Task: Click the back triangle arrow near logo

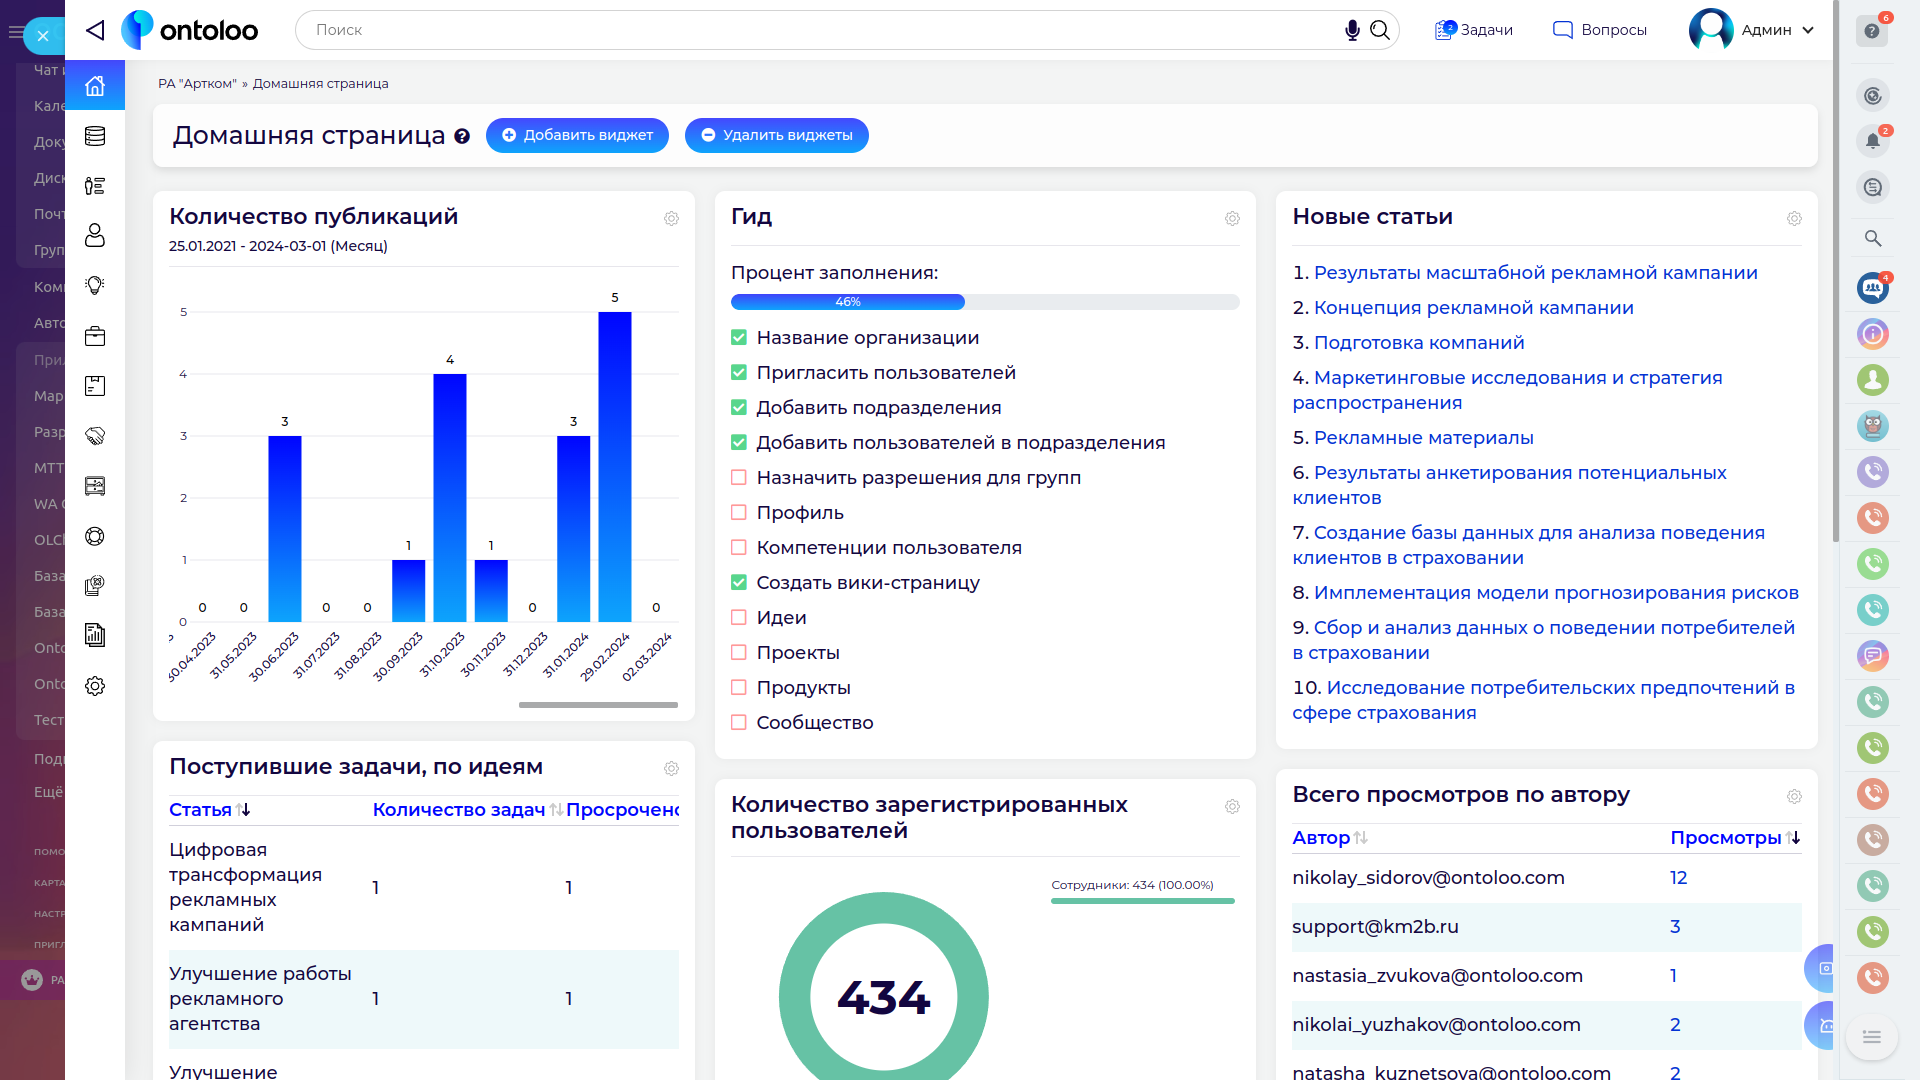Action: pos(95,30)
